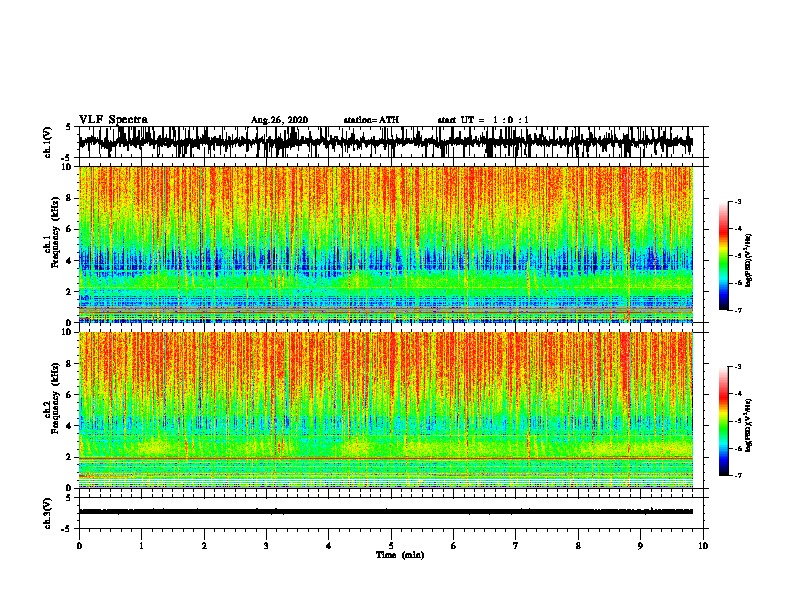Click the "Time (min)" axis title
Screen dimensions: 792x612
(x=400, y=555)
